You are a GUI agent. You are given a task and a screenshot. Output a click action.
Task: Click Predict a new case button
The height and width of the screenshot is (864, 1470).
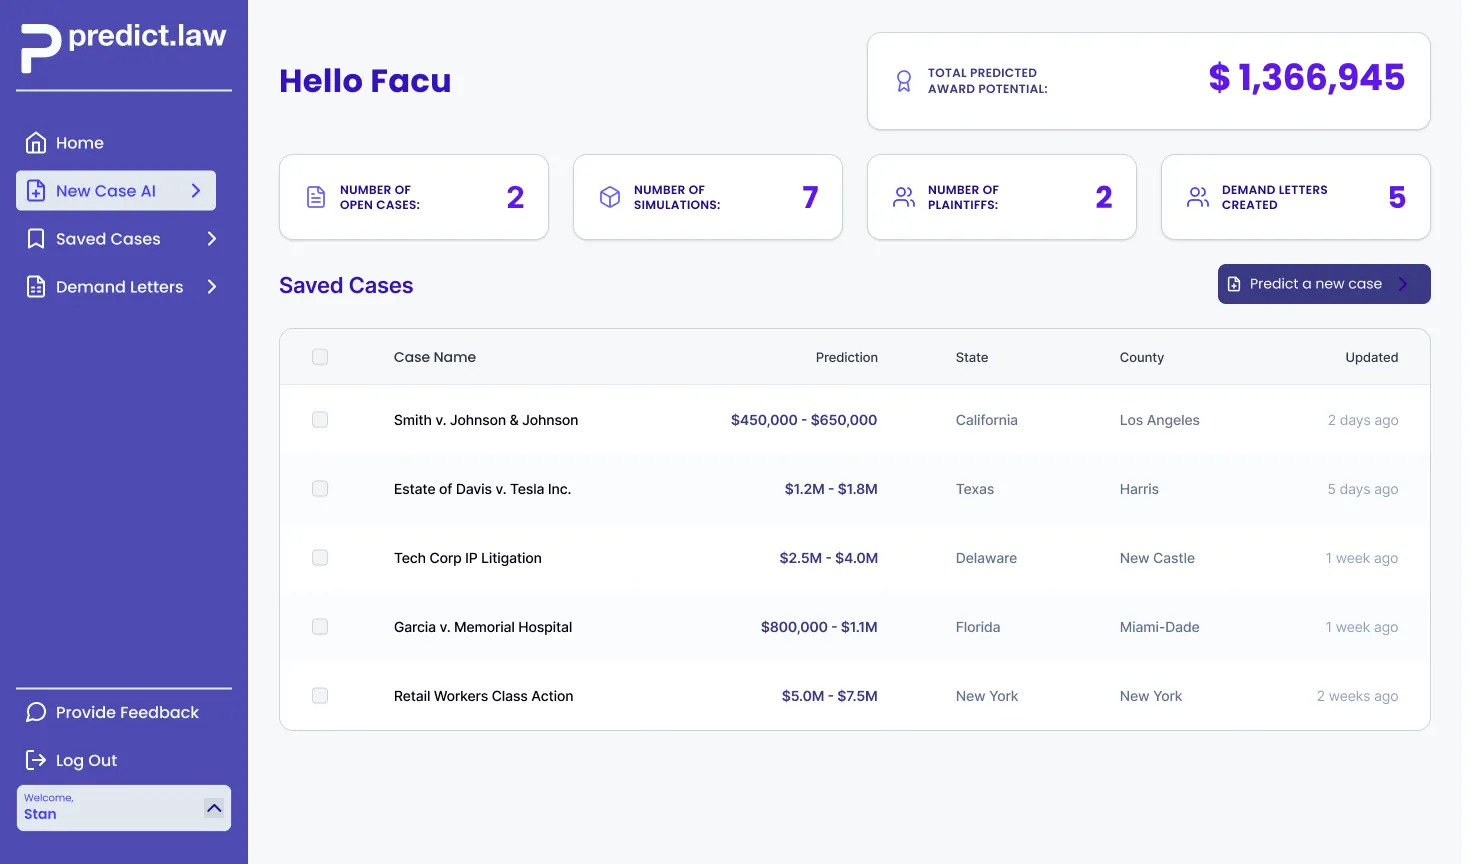click(x=1324, y=284)
